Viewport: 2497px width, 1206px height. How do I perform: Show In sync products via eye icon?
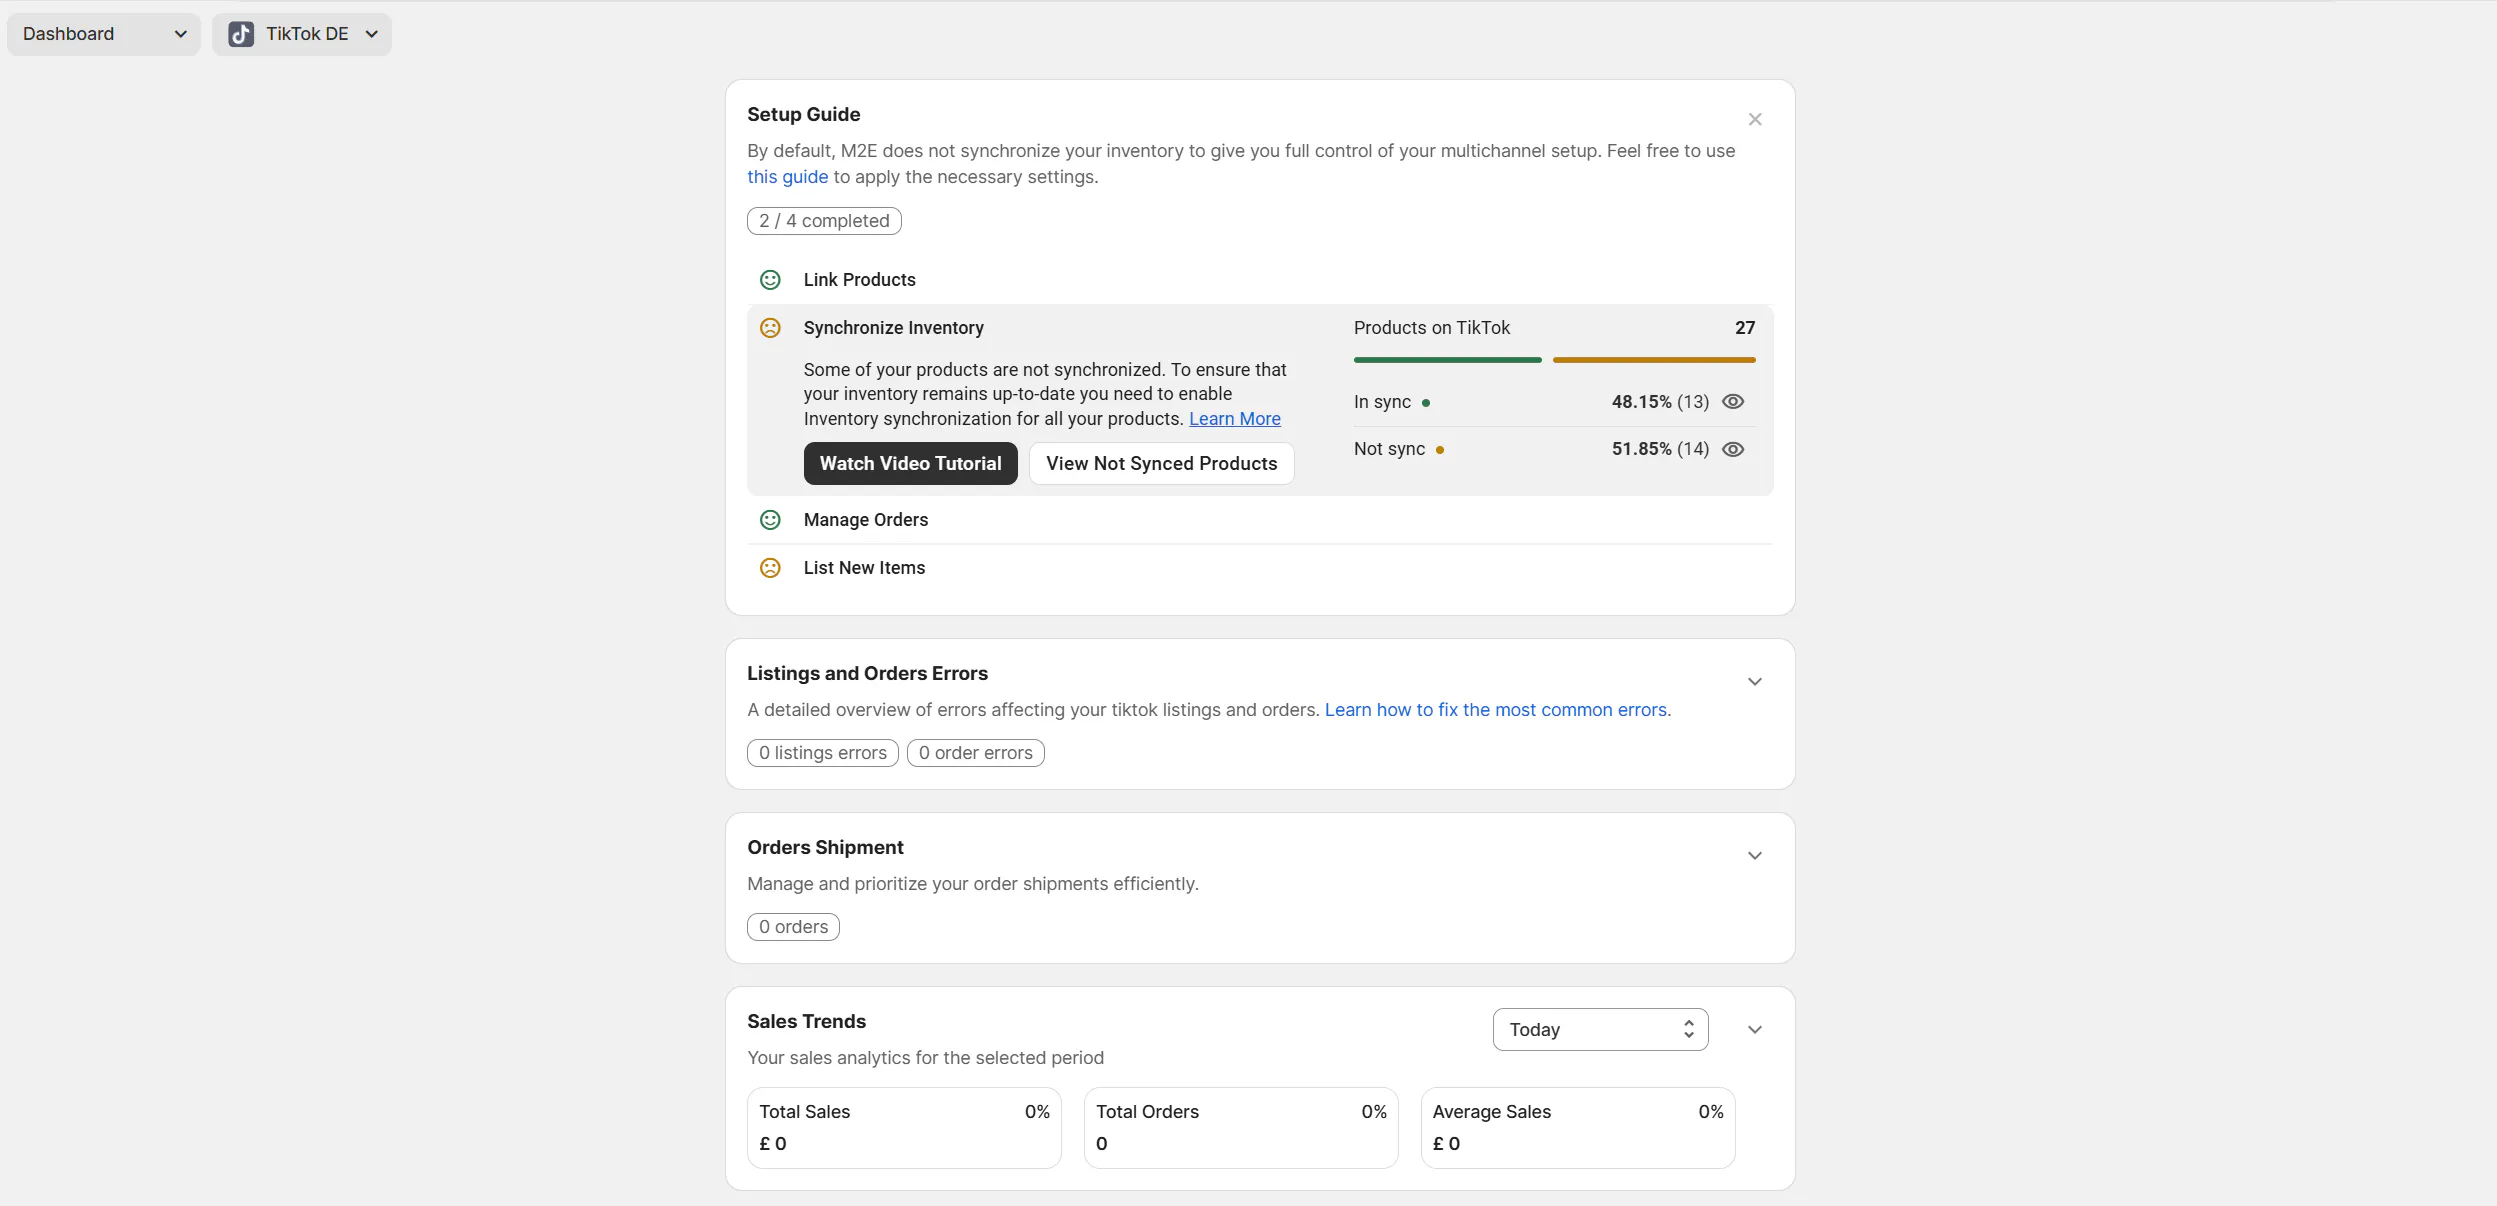point(1733,402)
